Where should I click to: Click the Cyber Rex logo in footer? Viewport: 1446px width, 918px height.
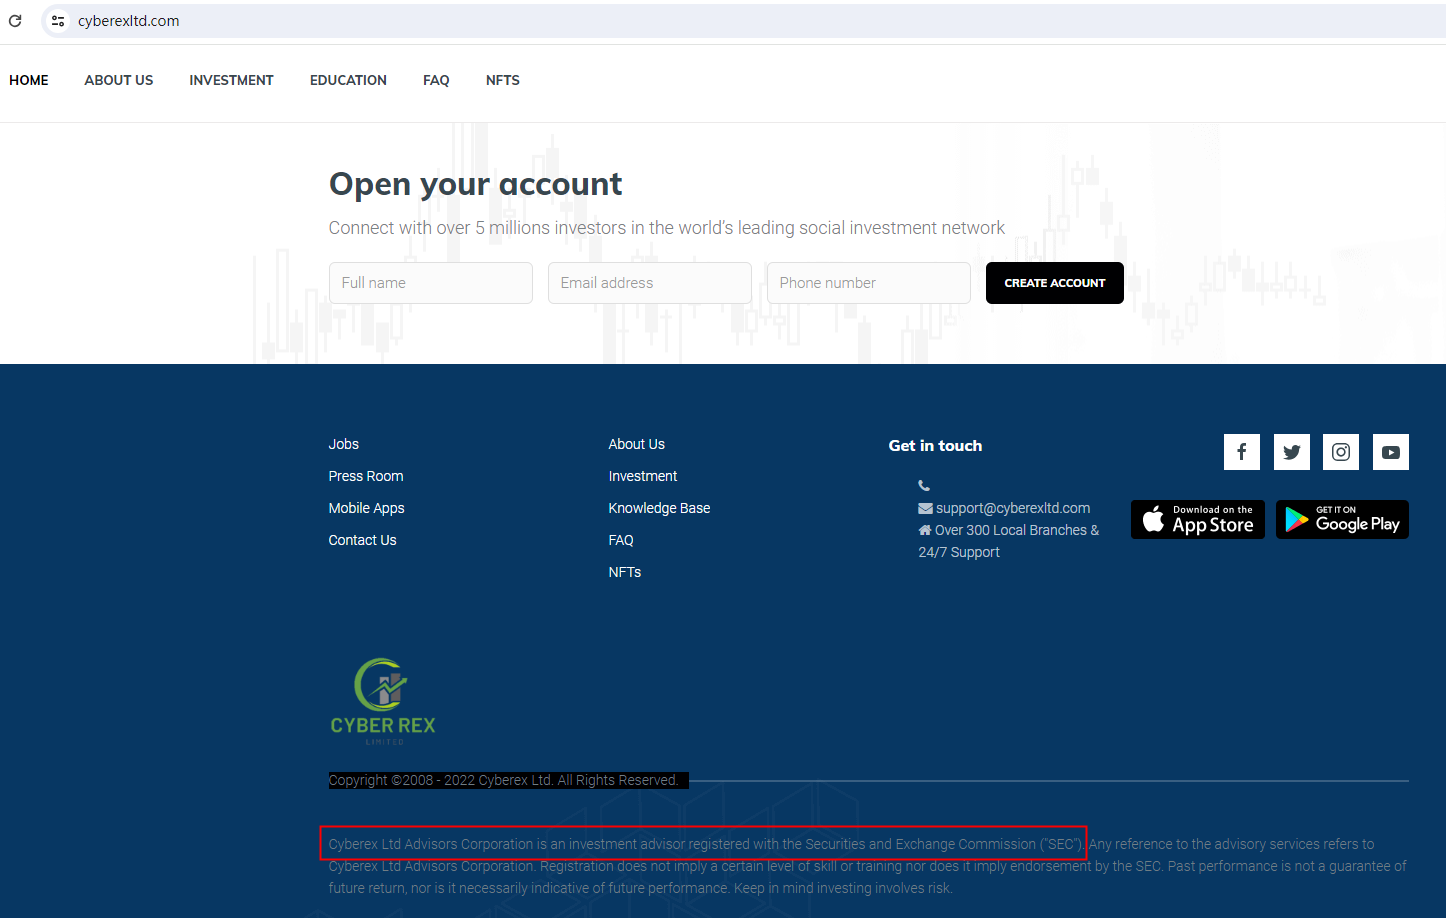383,701
